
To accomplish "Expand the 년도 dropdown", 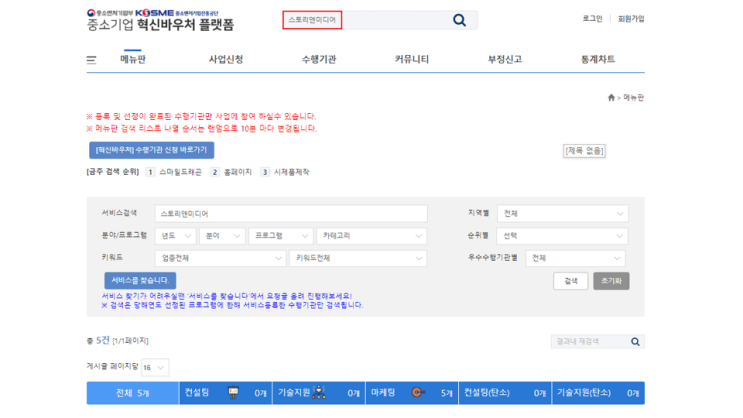I will [x=175, y=236].
